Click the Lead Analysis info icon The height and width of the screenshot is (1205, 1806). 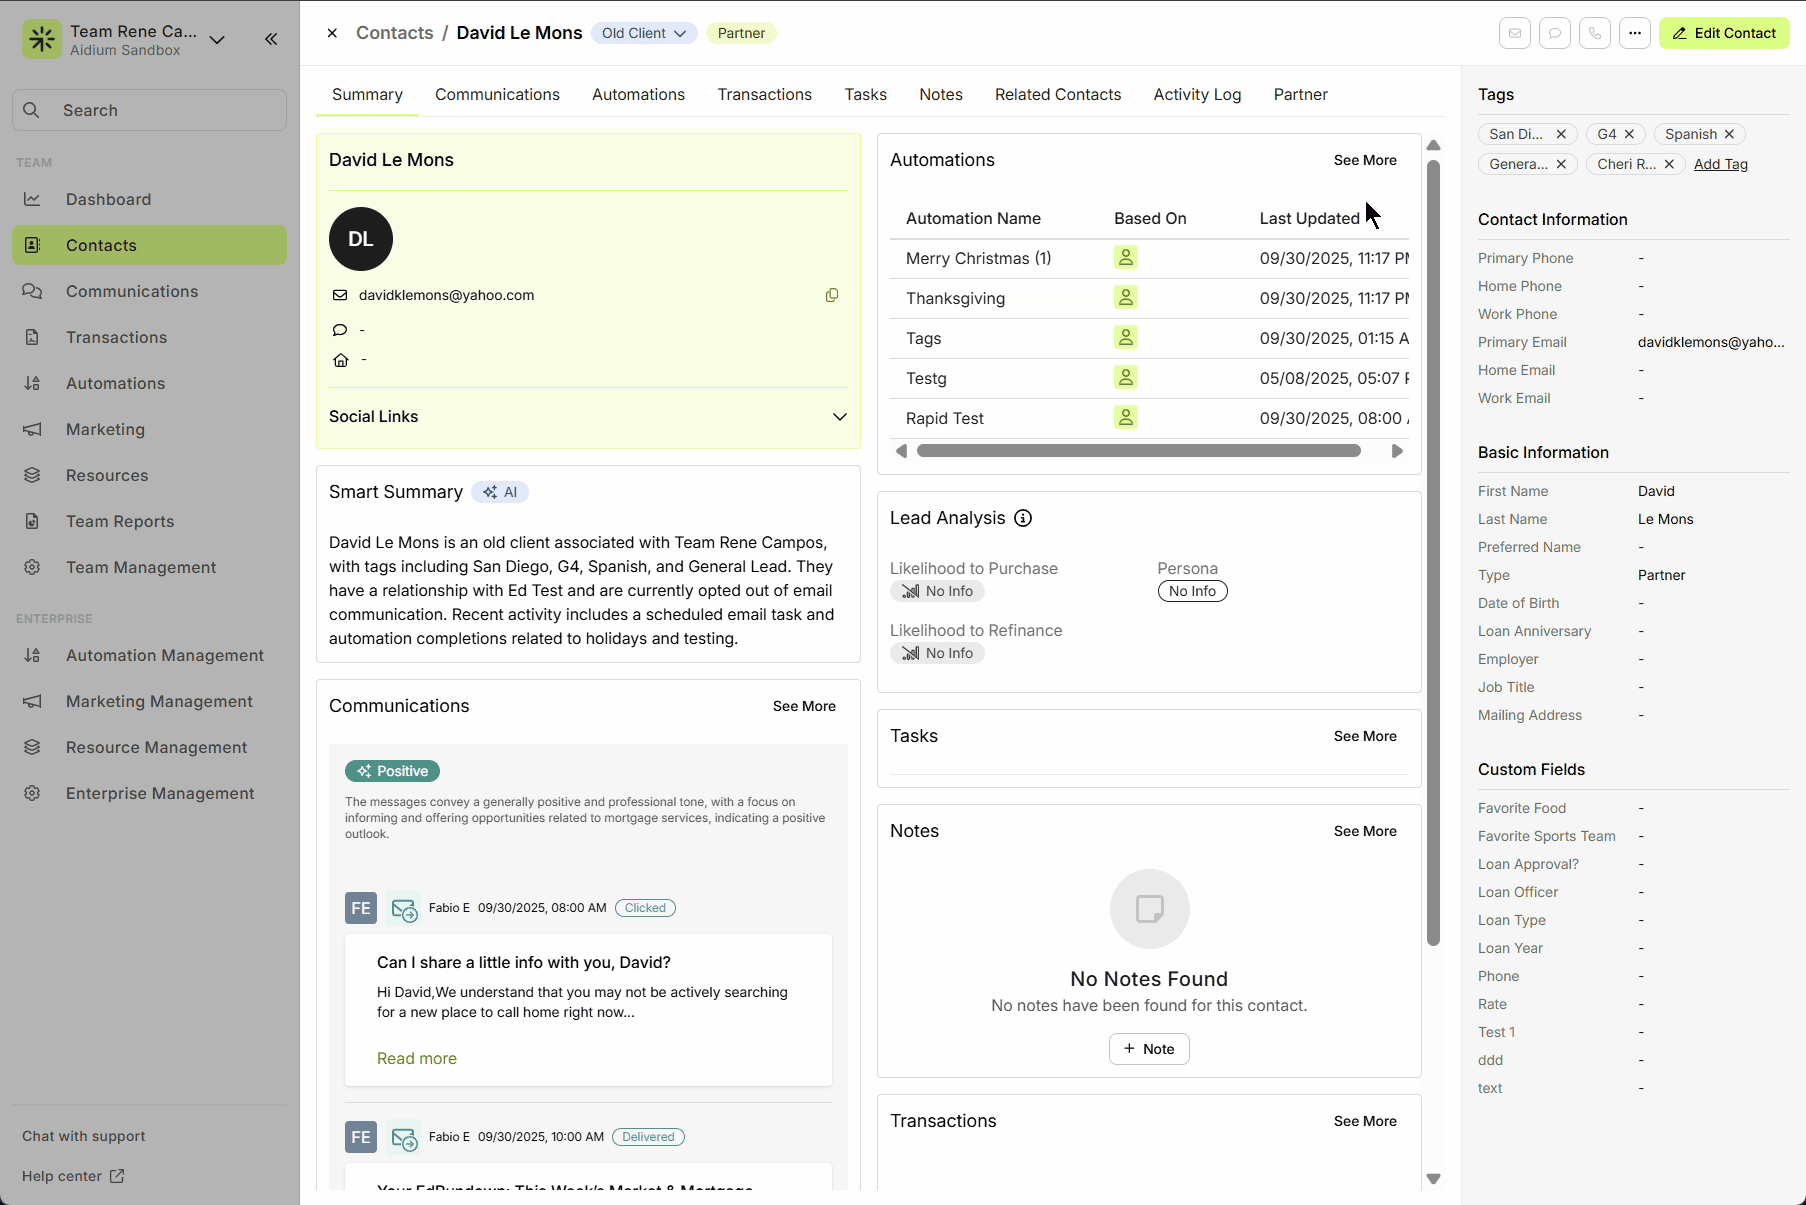(1023, 518)
